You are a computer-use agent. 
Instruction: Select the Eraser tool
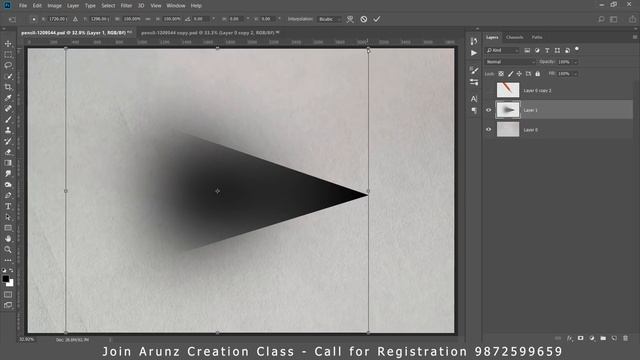click(8, 152)
